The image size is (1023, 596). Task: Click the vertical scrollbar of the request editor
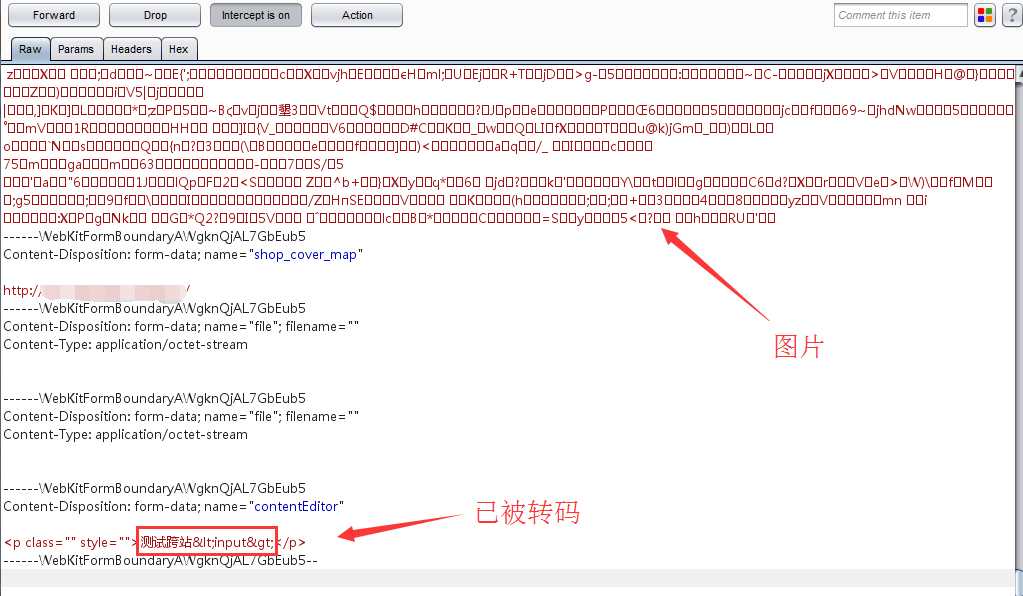1018,326
